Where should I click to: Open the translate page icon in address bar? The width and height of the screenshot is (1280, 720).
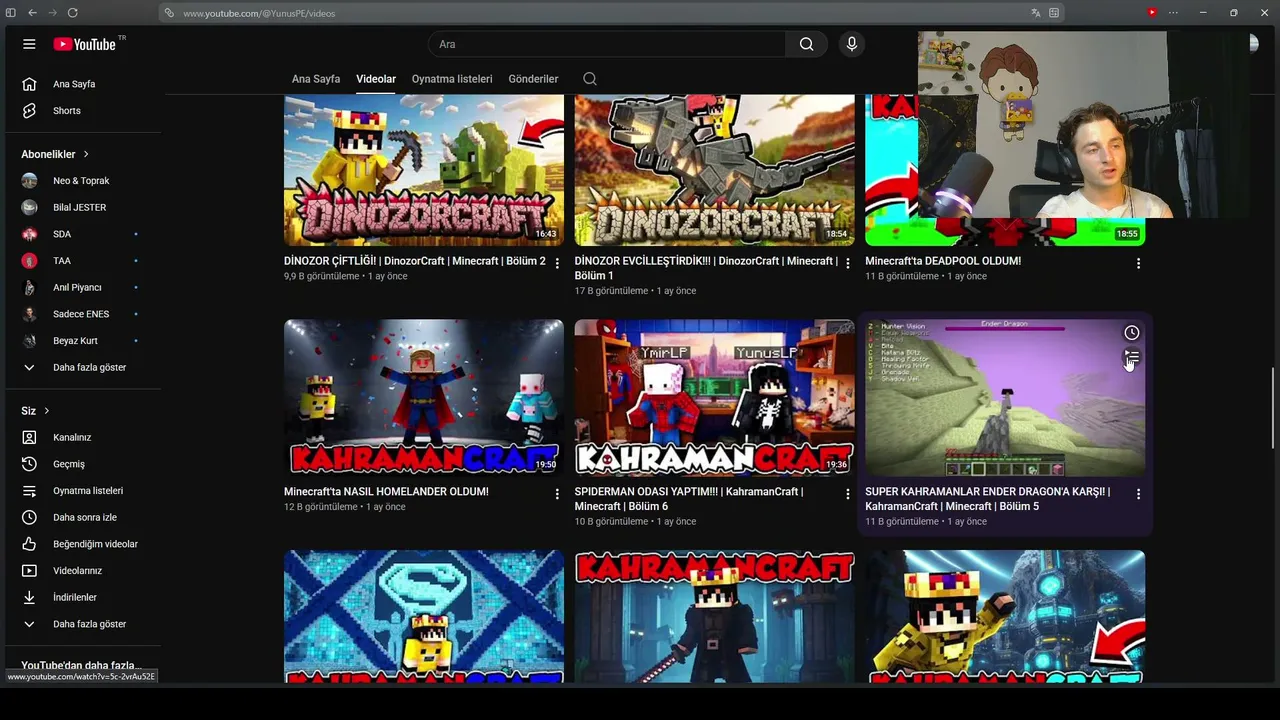click(x=1036, y=13)
